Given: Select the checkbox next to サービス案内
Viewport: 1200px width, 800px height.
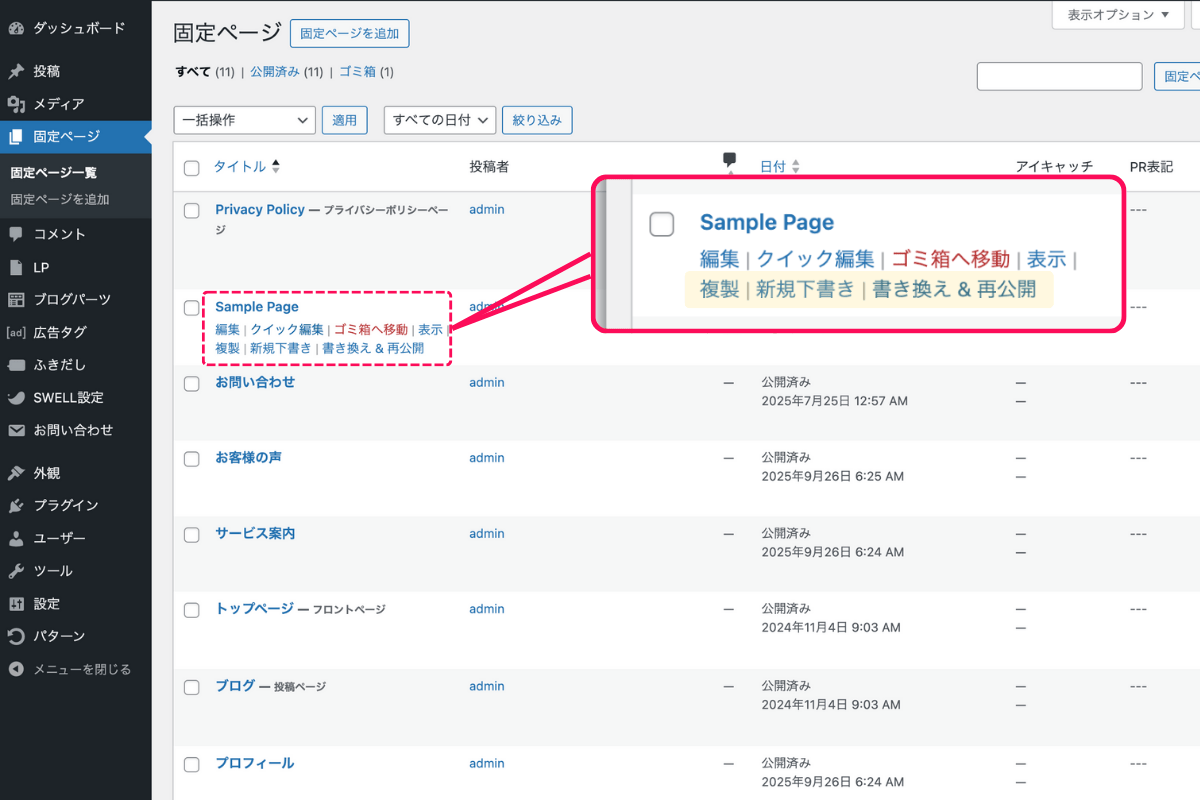Looking at the screenshot, I should [192, 535].
